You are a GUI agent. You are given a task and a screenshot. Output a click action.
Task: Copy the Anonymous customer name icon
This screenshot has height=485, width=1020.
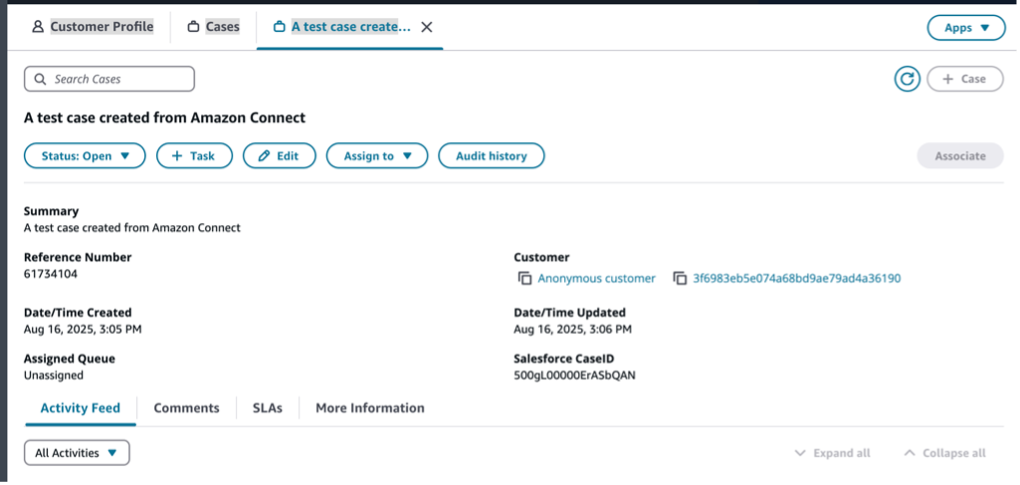(524, 278)
